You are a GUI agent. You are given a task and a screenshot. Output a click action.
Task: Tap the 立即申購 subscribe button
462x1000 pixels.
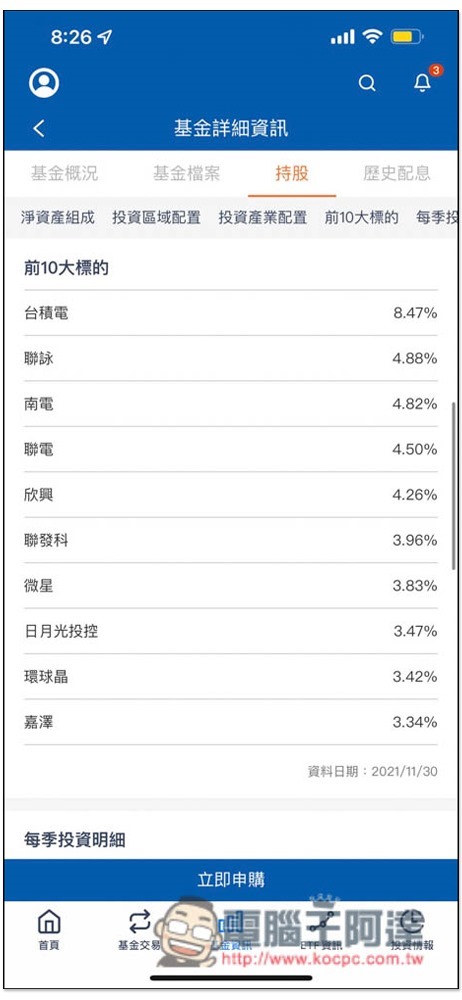231,880
